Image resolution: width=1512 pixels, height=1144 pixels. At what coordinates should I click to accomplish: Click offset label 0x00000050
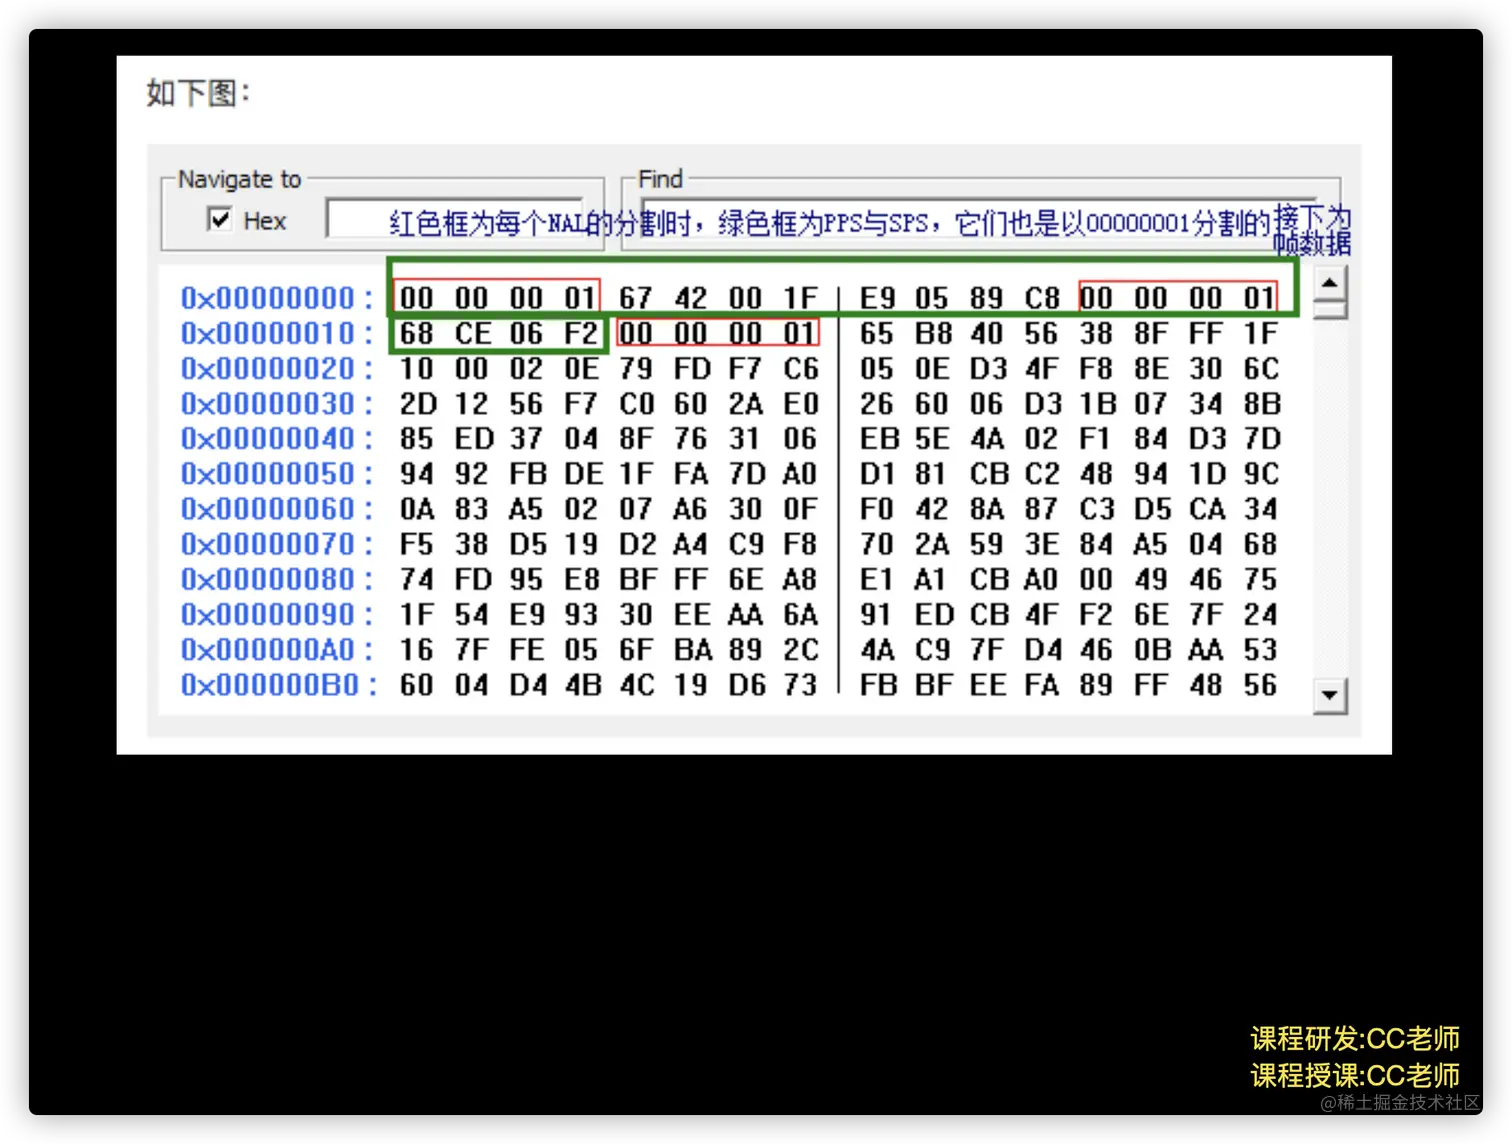[268, 473]
